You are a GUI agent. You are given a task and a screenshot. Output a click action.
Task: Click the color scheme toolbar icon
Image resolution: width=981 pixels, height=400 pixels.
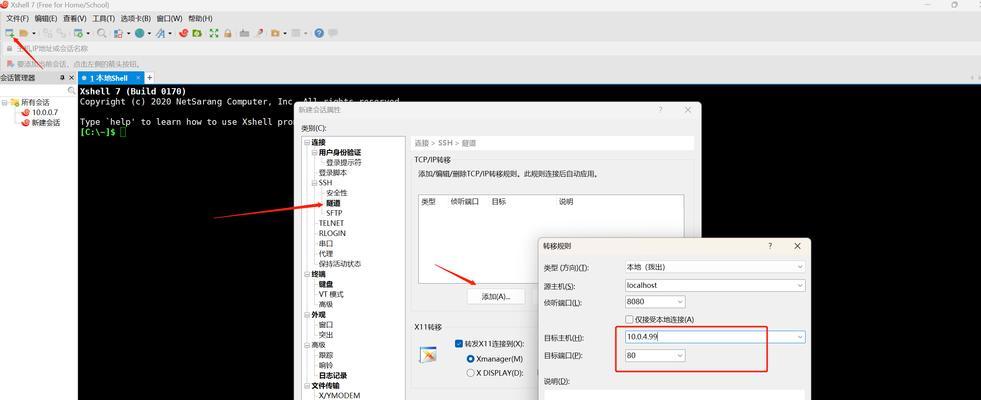(118, 33)
